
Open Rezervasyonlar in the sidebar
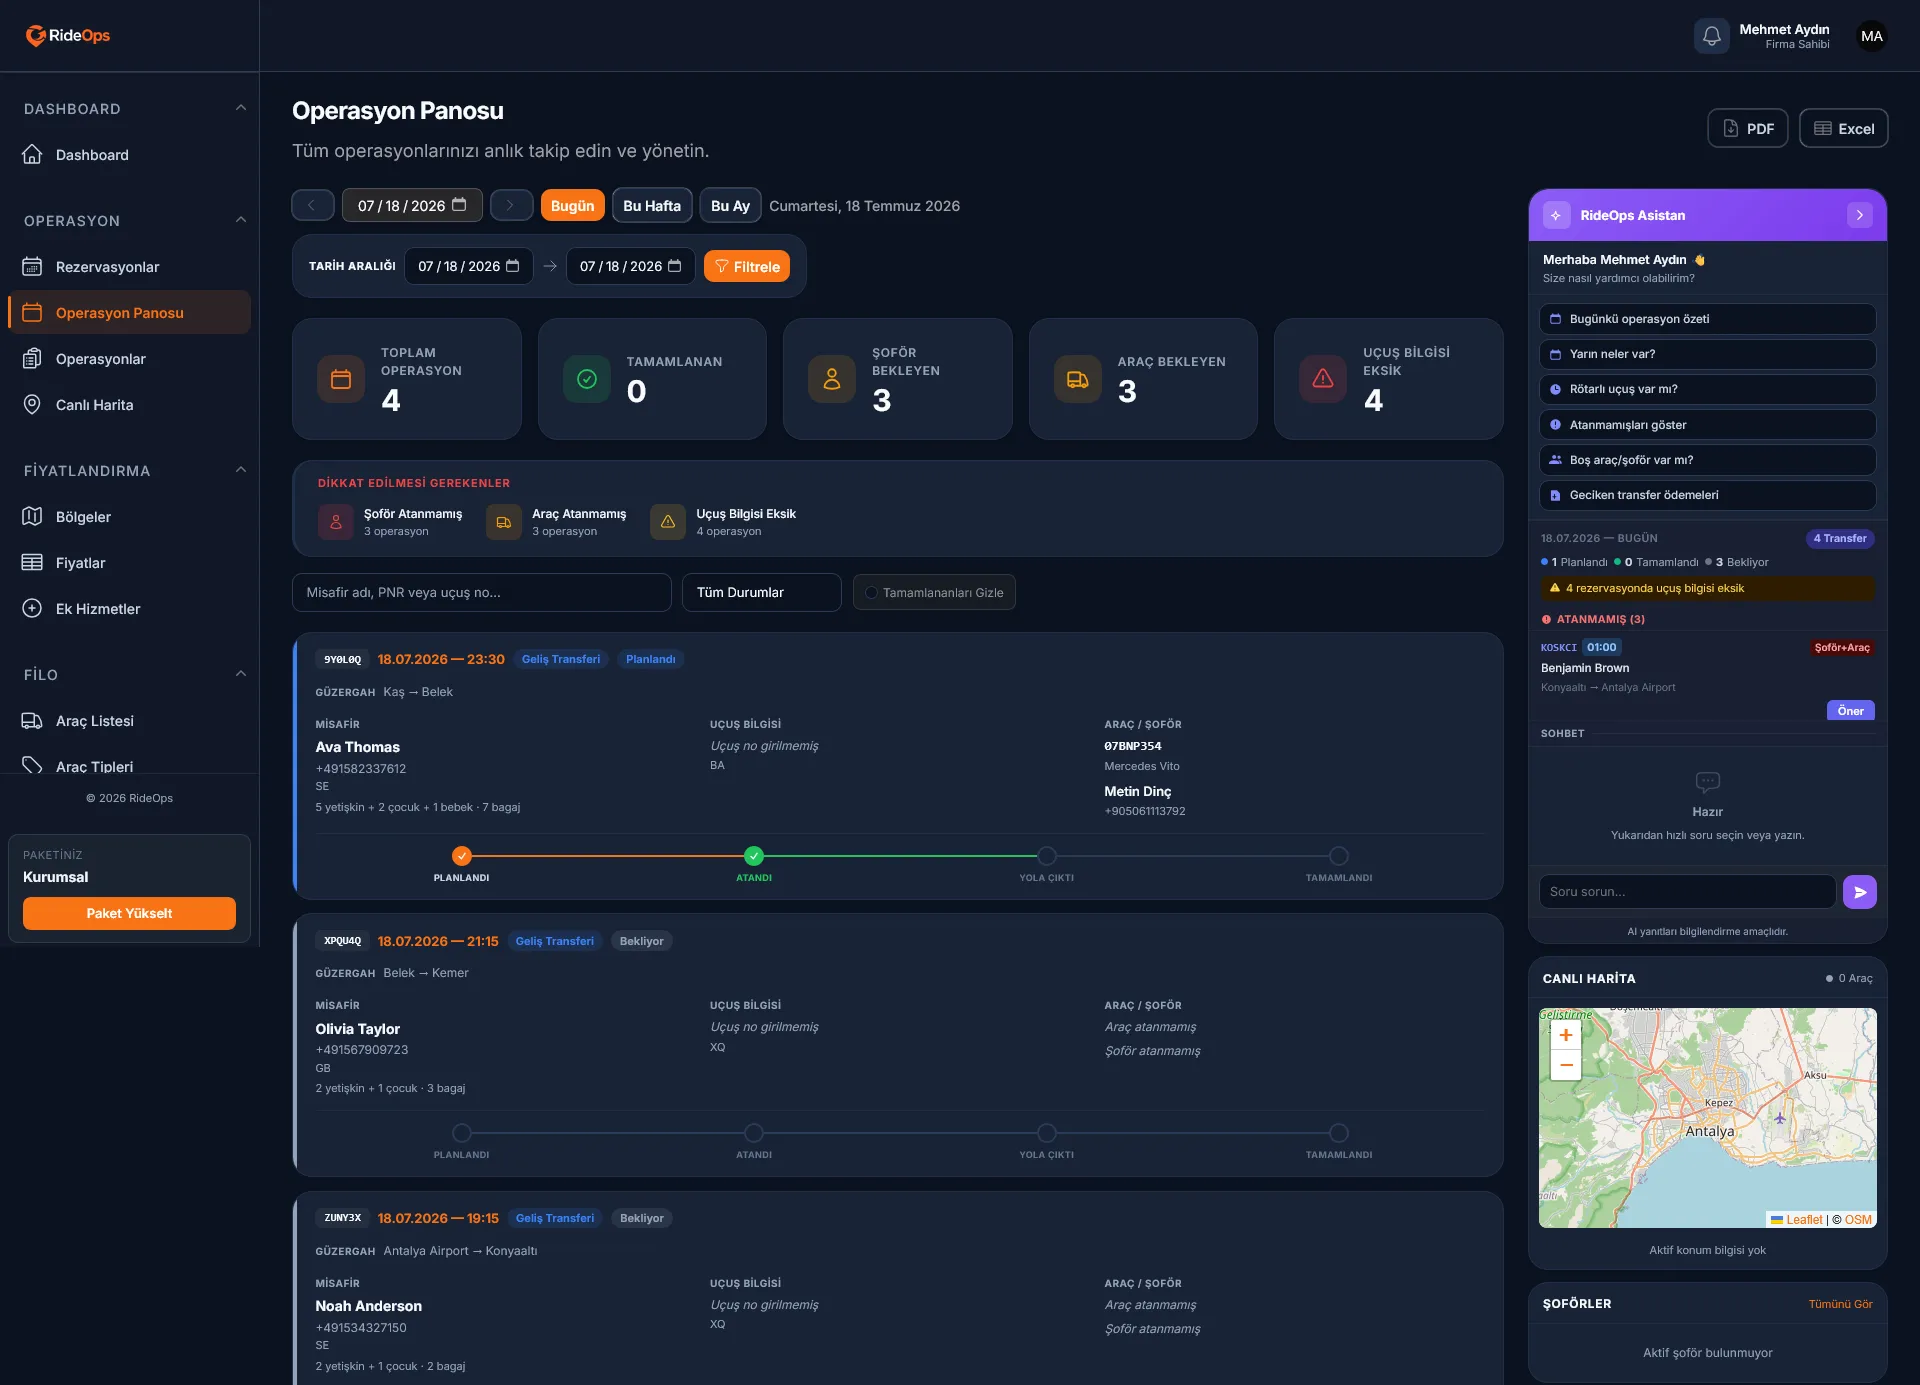coord(129,267)
